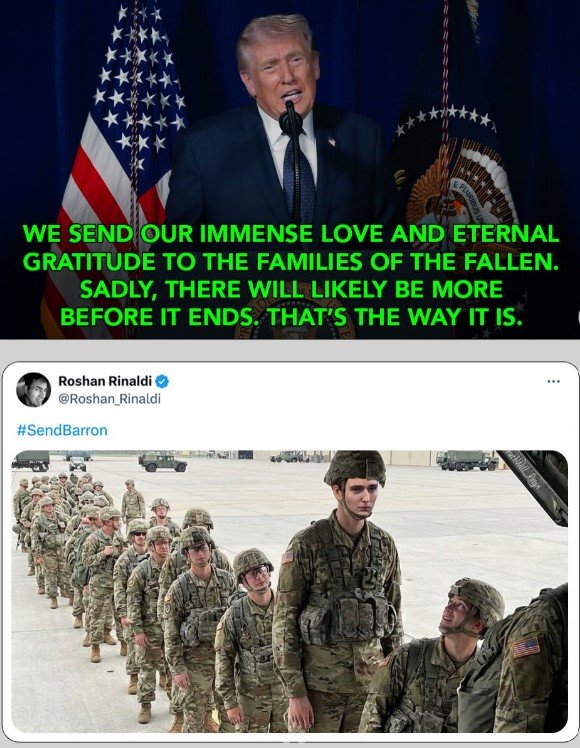This screenshot has height=748, width=580.
Task: Open the #SendBarron hashtag link
Action: pos(62,430)
